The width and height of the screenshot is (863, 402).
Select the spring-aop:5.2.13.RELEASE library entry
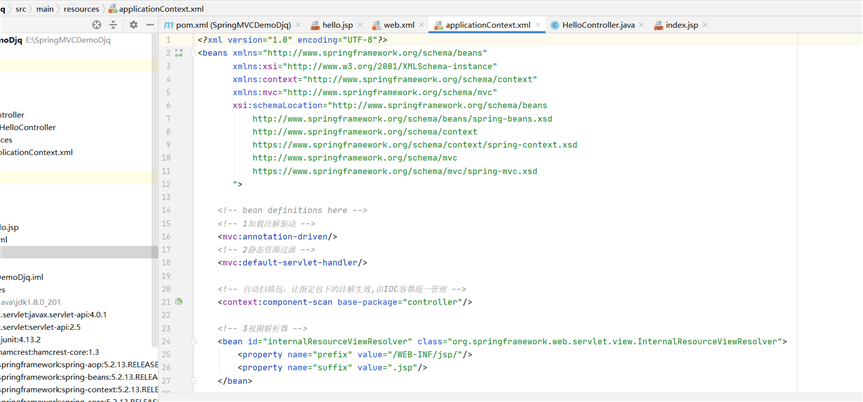click(79, 365)
